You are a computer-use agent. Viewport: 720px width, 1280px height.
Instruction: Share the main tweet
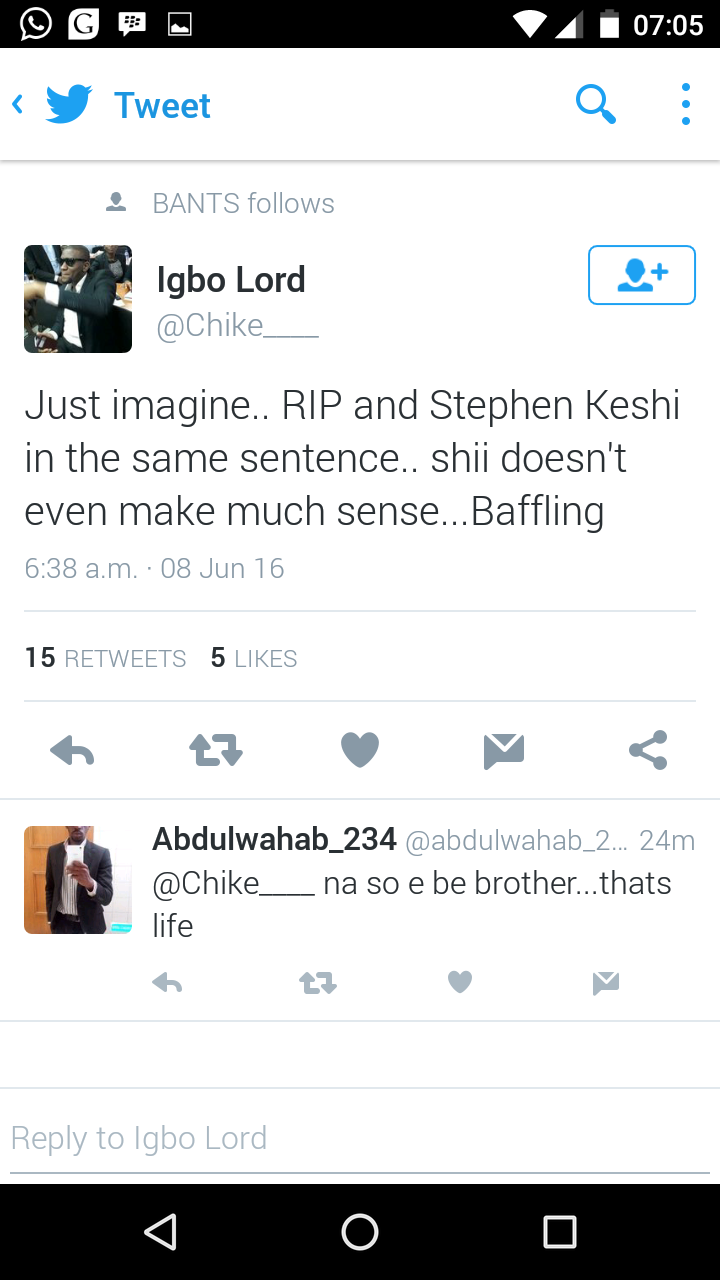point(648,750)
